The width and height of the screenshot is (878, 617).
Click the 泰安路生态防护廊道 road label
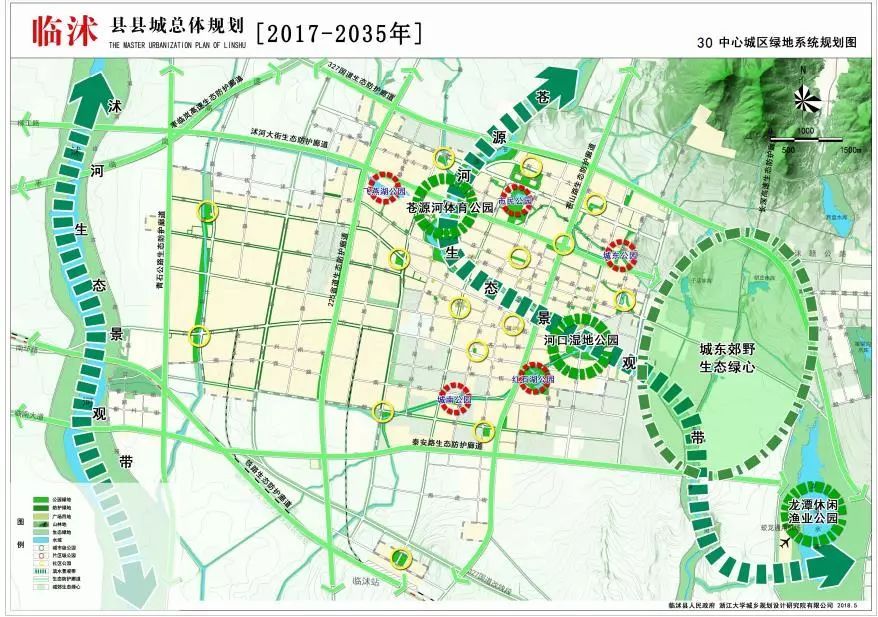click(447, 443)
